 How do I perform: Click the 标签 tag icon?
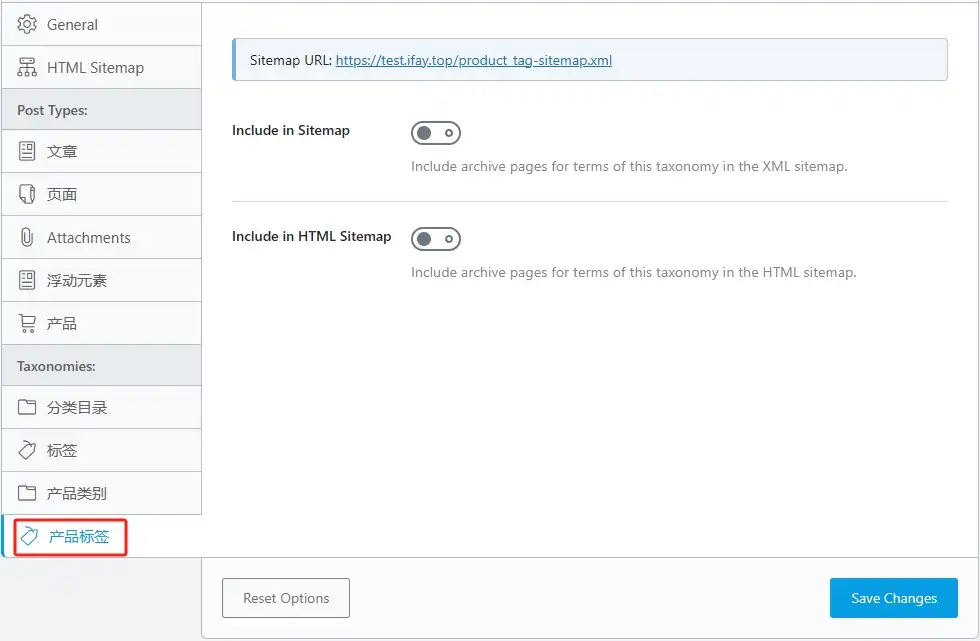point(27,450)
